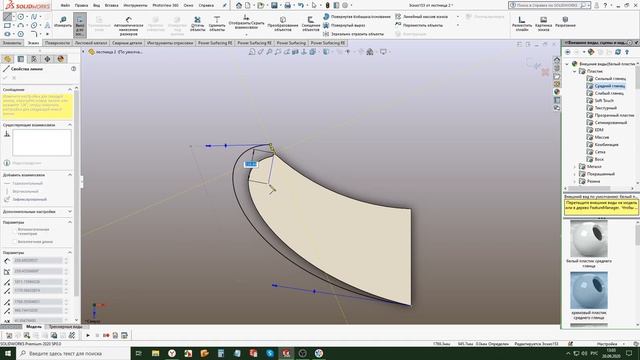Open the Вставка menu

[x=111, y=5]
